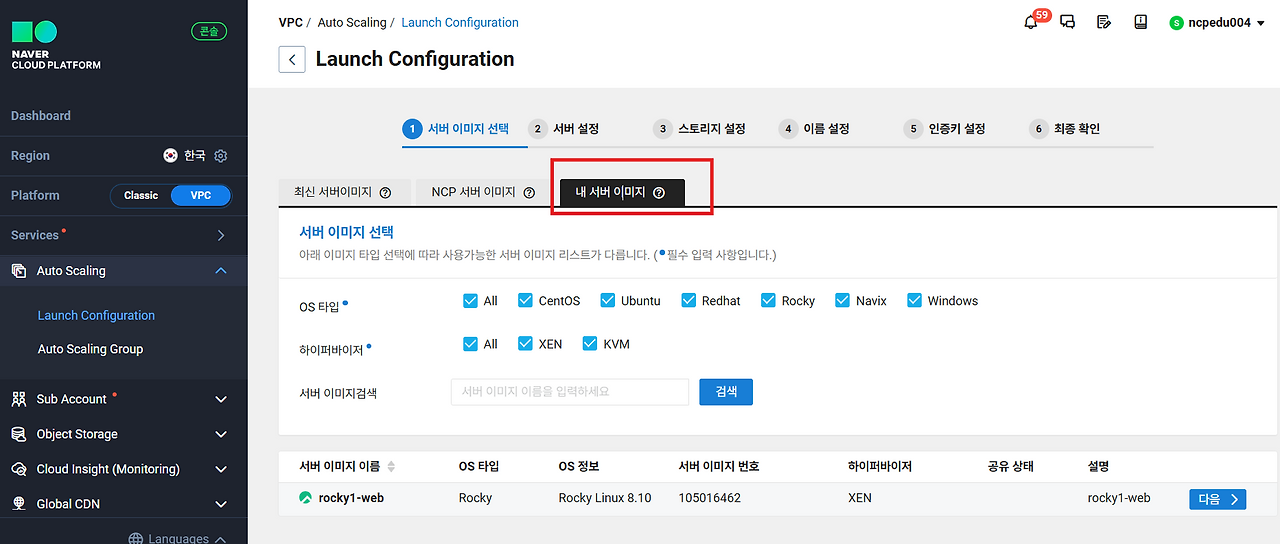Collapse the Auto Scaling menu chevron
The image size is (1280, 544).
tap(221, 271)
